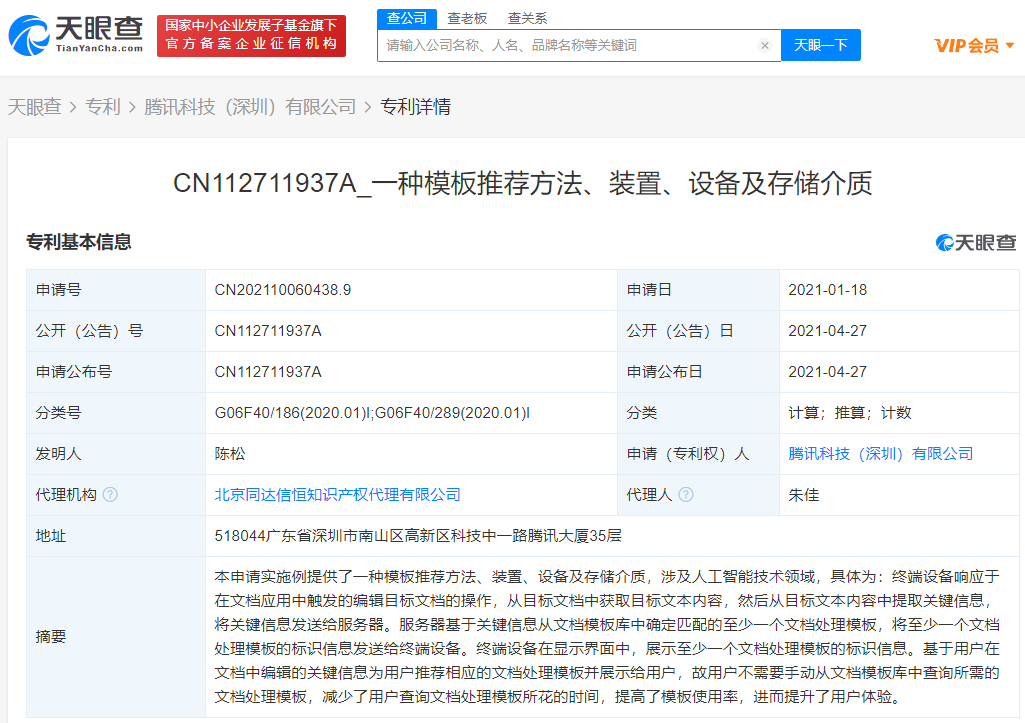1025x723 pixels.
Task: Click the 摘要 row label
Action: pos(50,637)
